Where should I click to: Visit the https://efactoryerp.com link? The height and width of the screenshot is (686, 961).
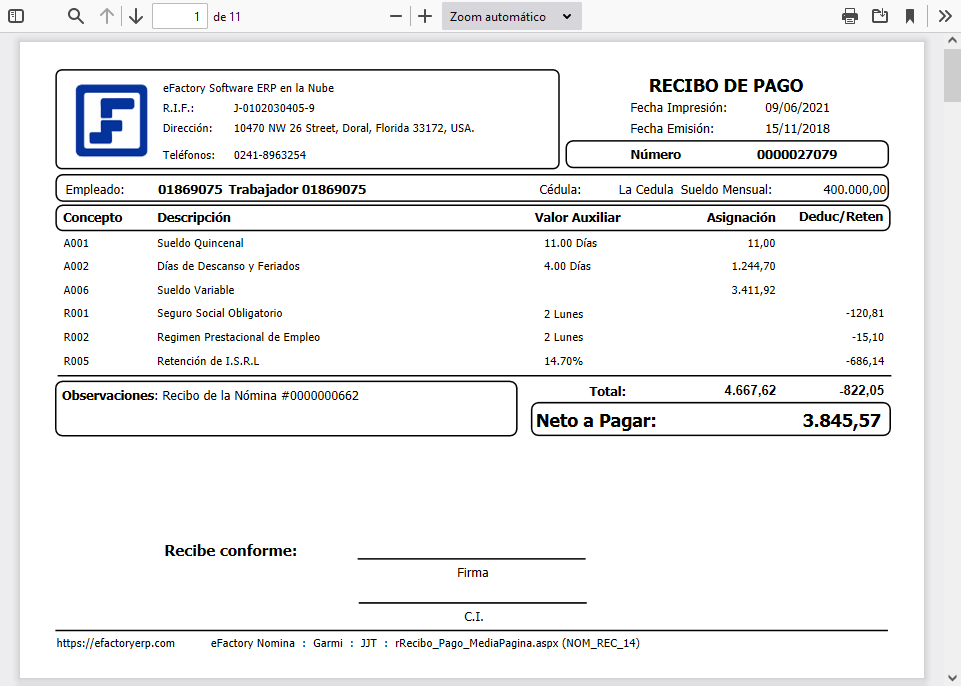115,643
